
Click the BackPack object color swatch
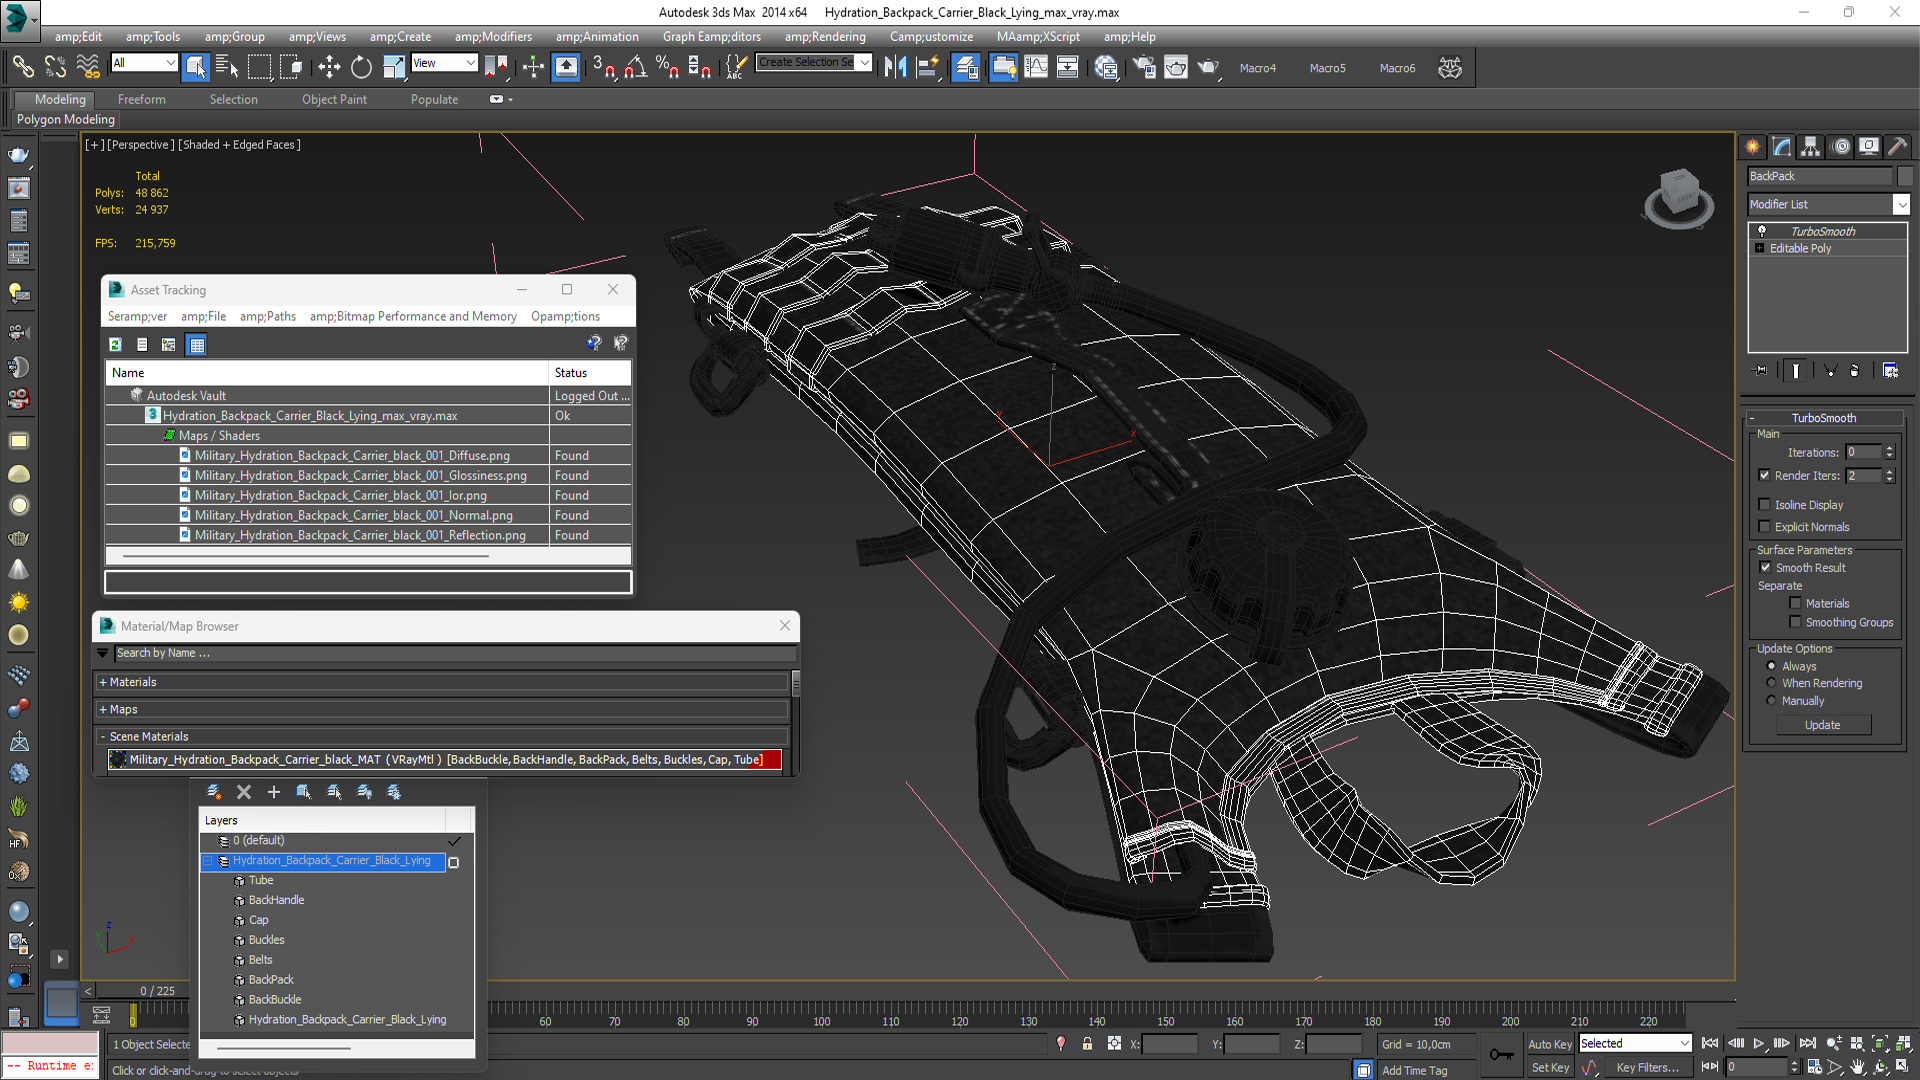[x=1905, y=176]
